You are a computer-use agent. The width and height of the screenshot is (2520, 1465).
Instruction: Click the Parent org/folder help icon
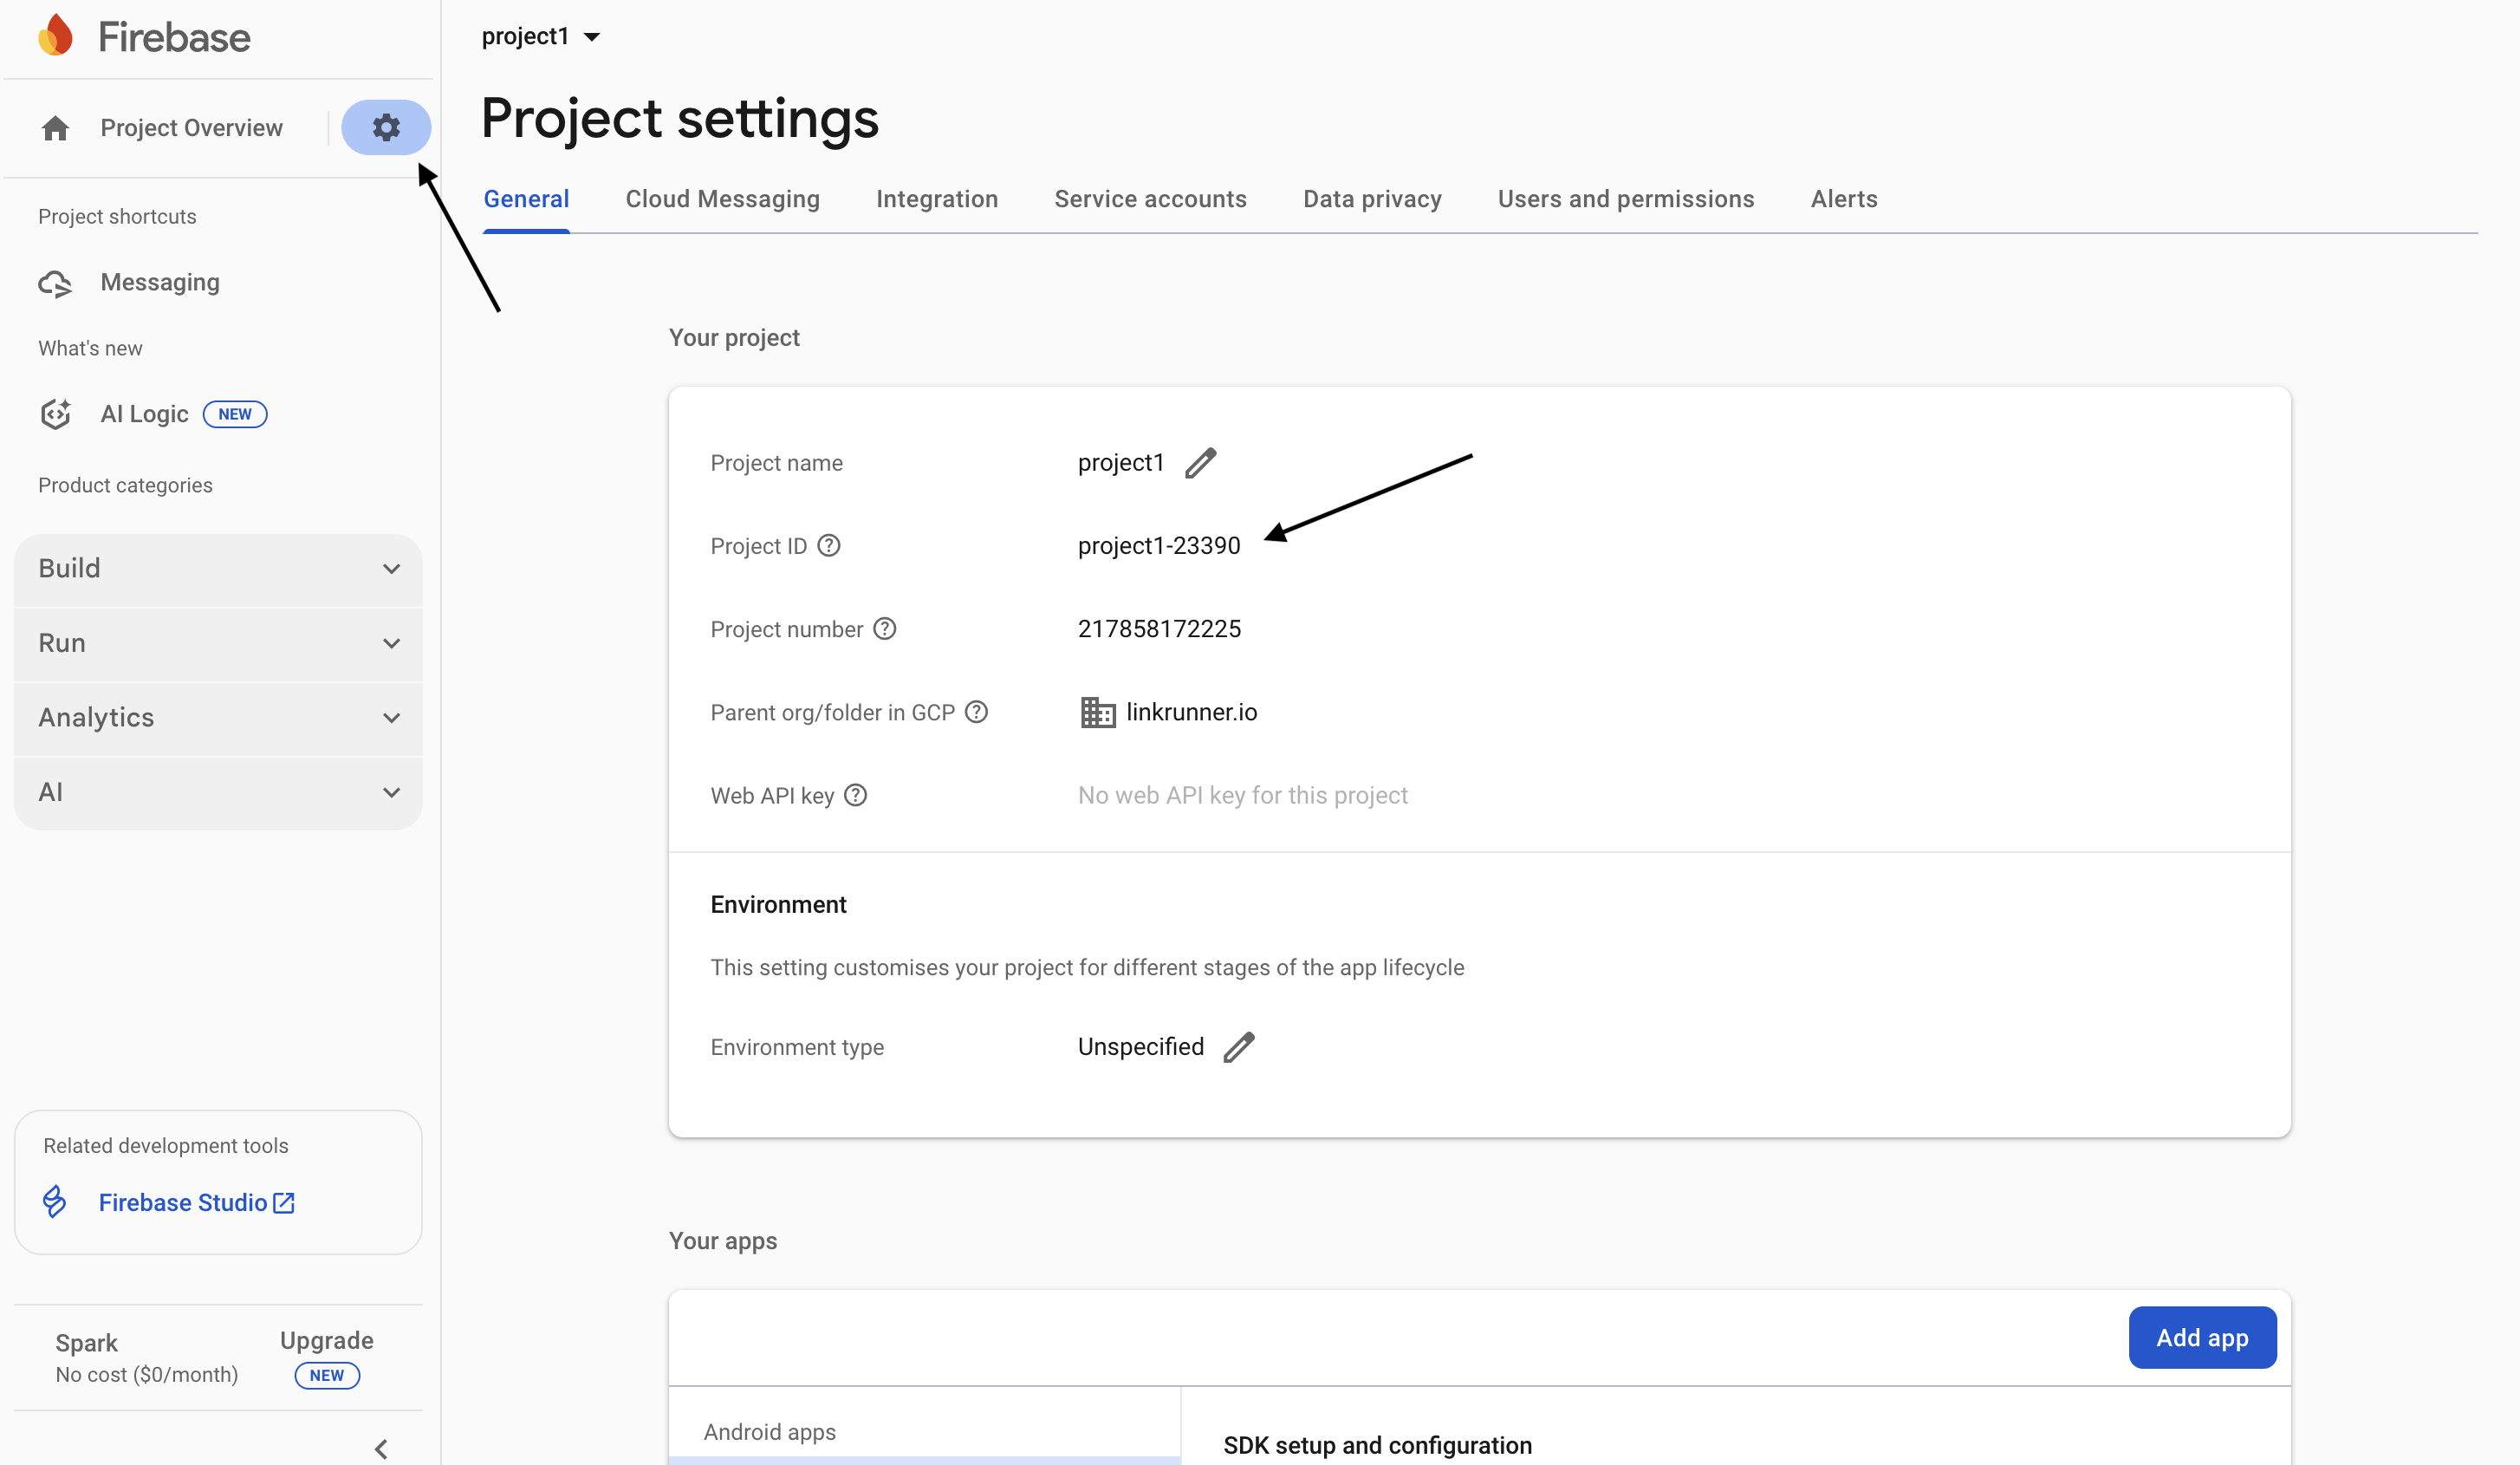[x=976, y=712]
